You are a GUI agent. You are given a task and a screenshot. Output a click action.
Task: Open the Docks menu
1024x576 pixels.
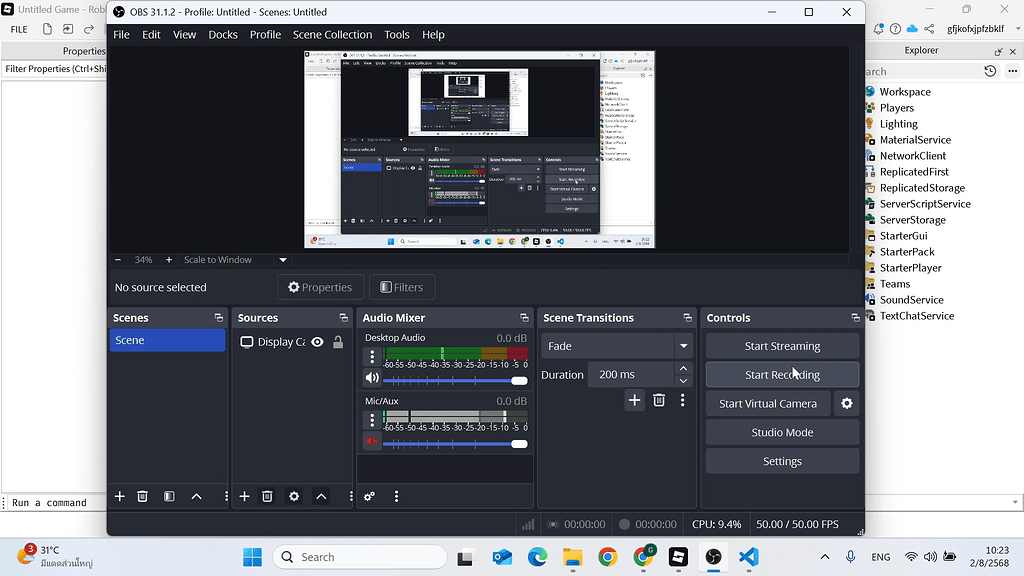coord(223,34)
